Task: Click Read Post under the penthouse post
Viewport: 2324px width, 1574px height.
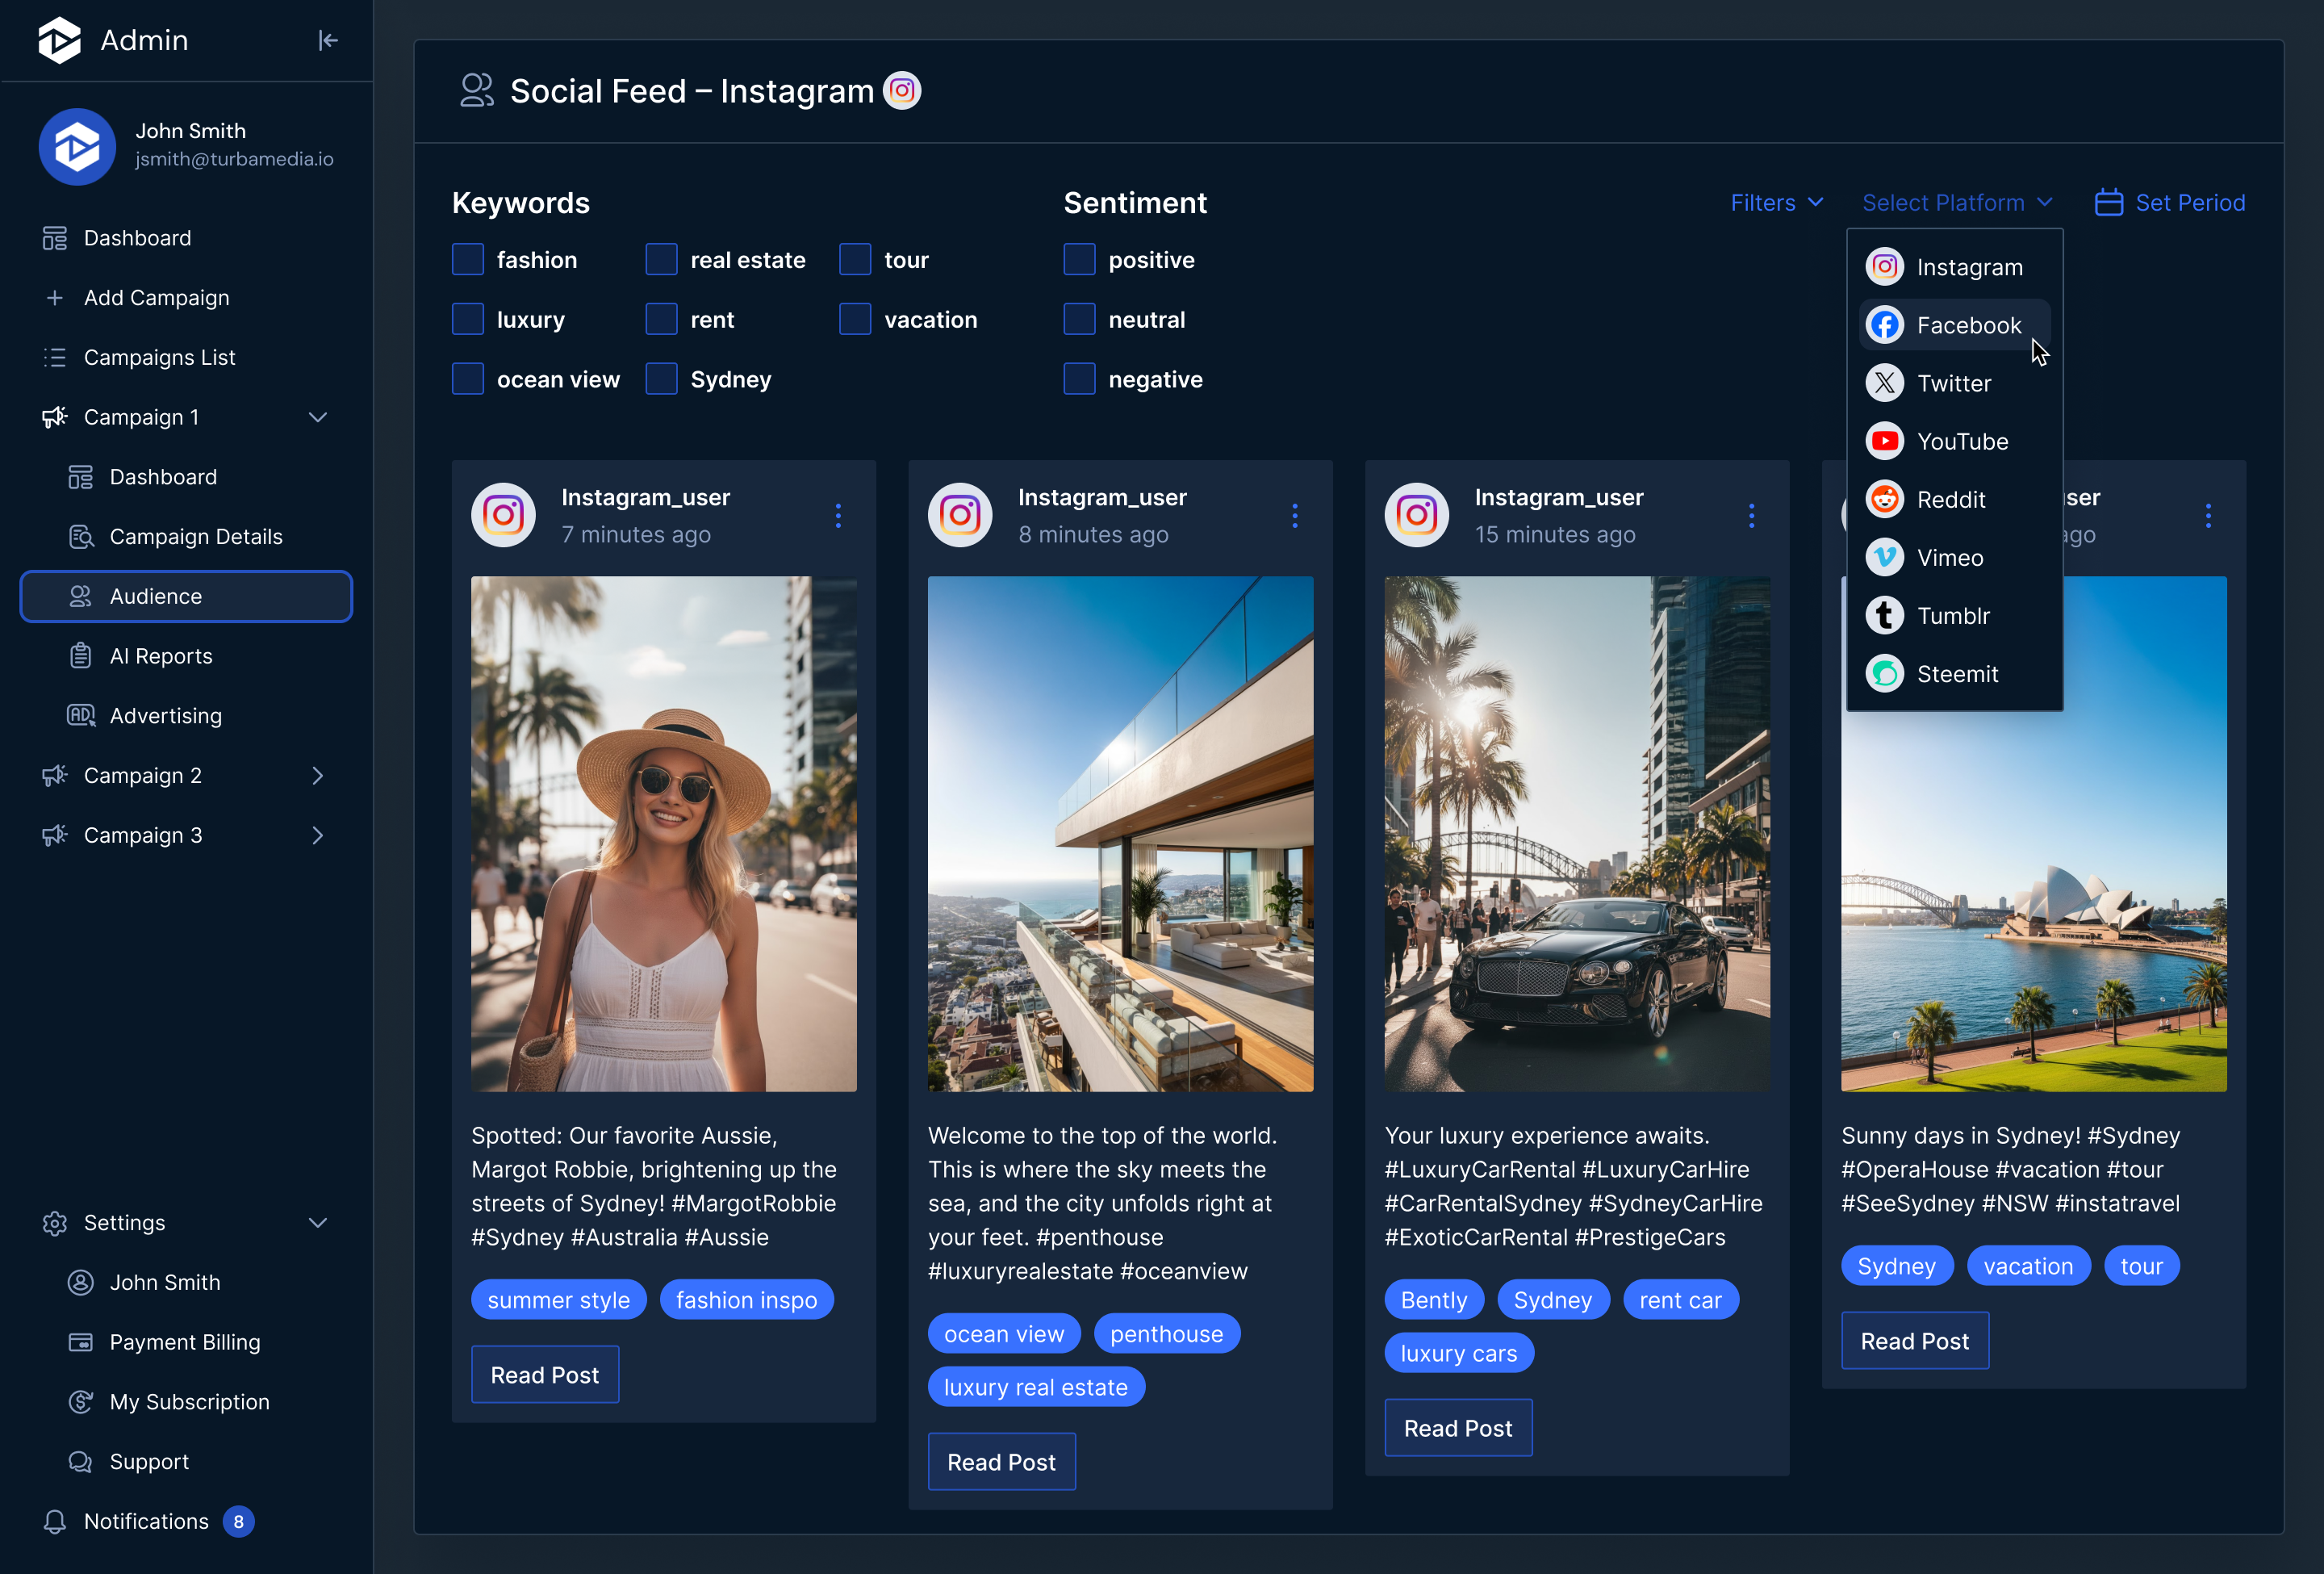Action: pos(1001,1462)
